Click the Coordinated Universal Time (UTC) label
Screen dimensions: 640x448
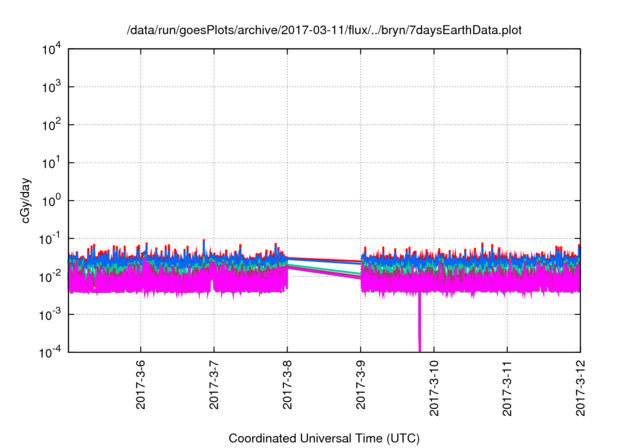point(324,438)
